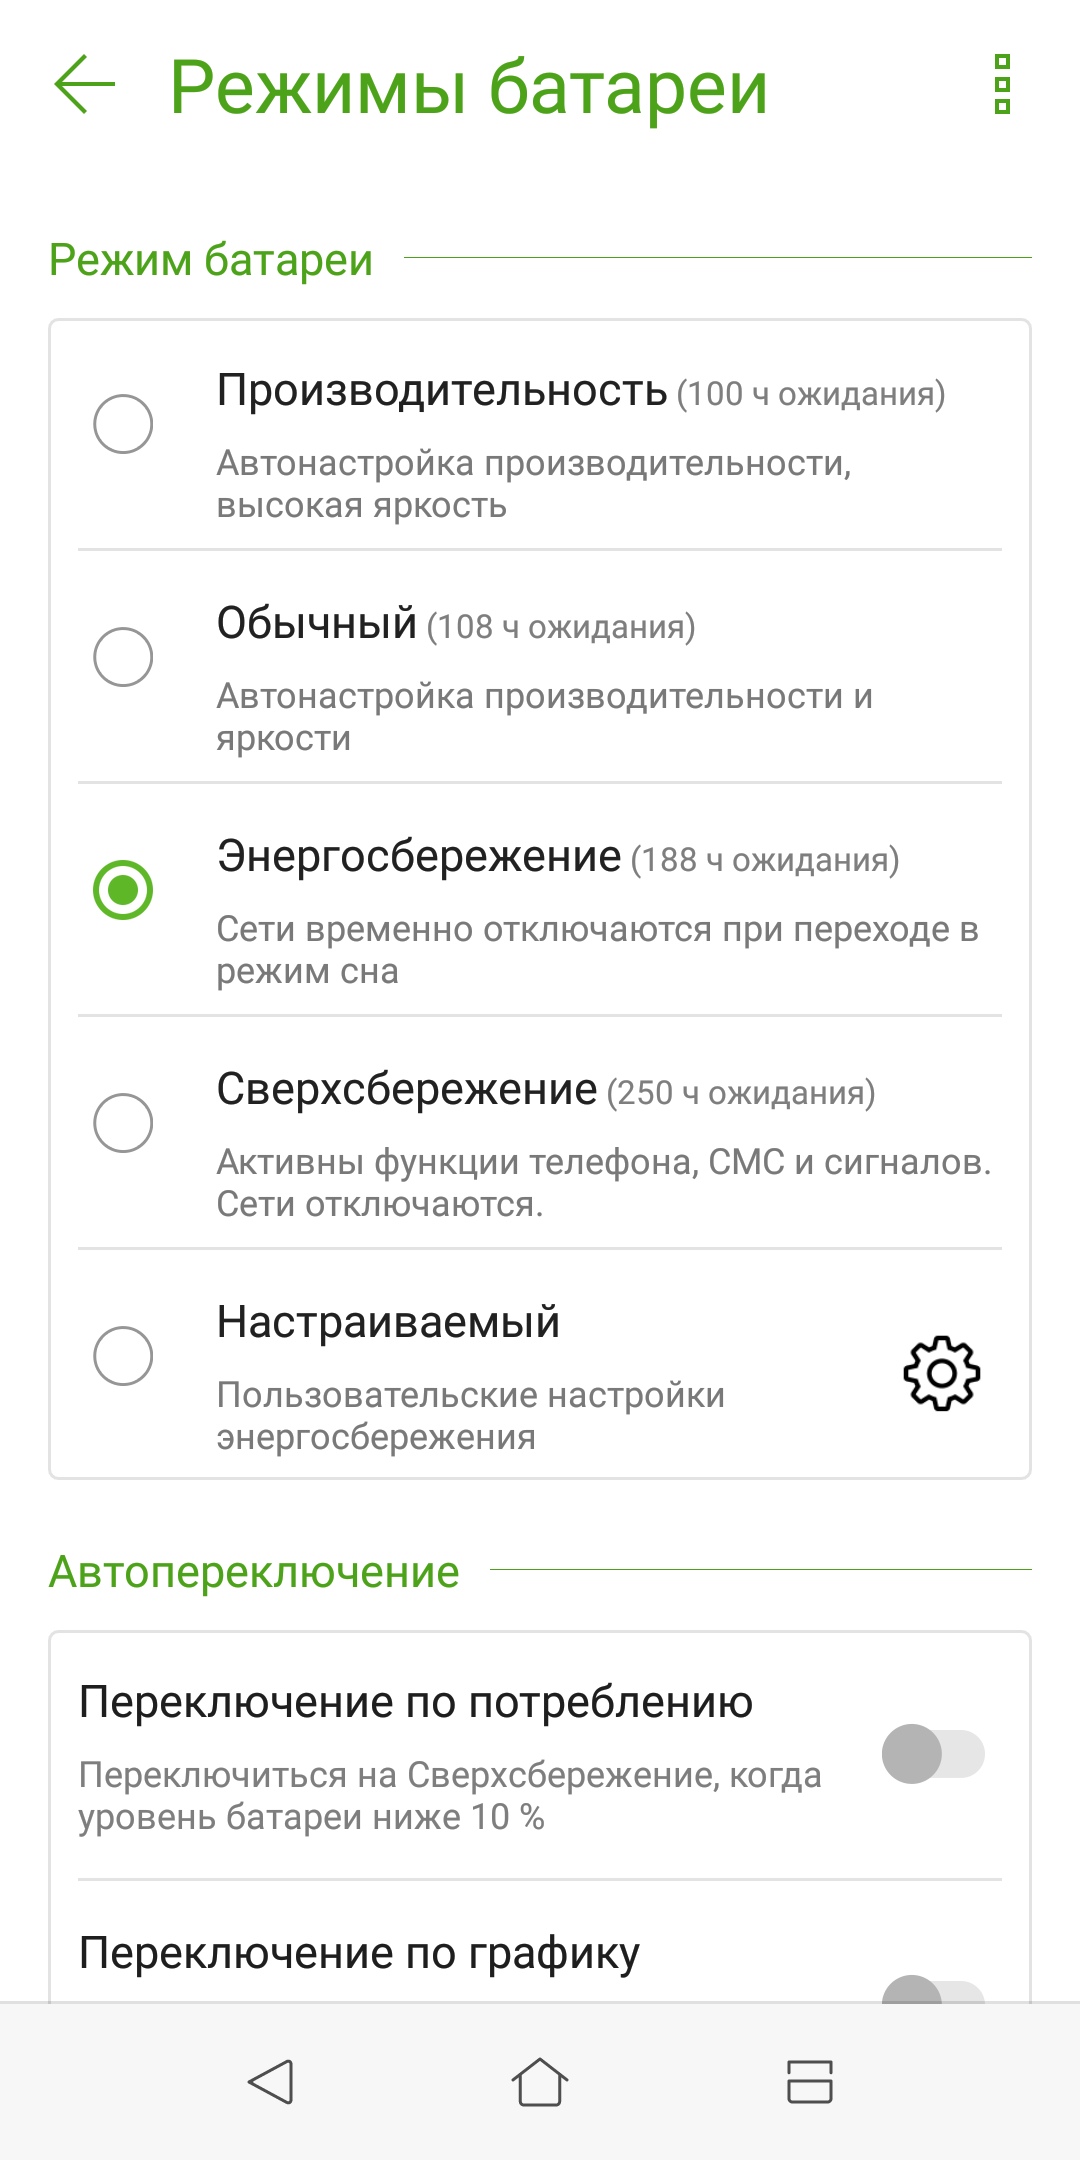Tap the Настраиваемый mode label
Viewport: 1080px width, 2160px height.
click(x=388, y=1322)
